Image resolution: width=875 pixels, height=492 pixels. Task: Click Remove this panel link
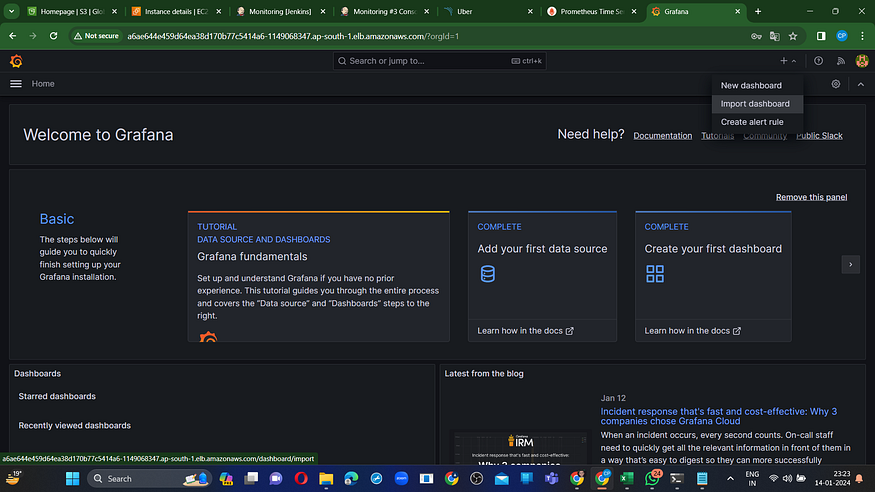811,197
